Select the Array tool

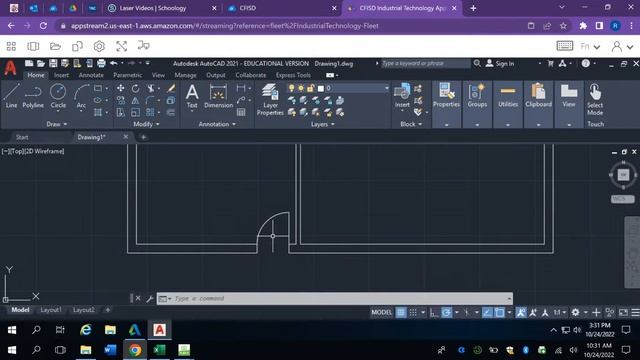pos(150,112)
